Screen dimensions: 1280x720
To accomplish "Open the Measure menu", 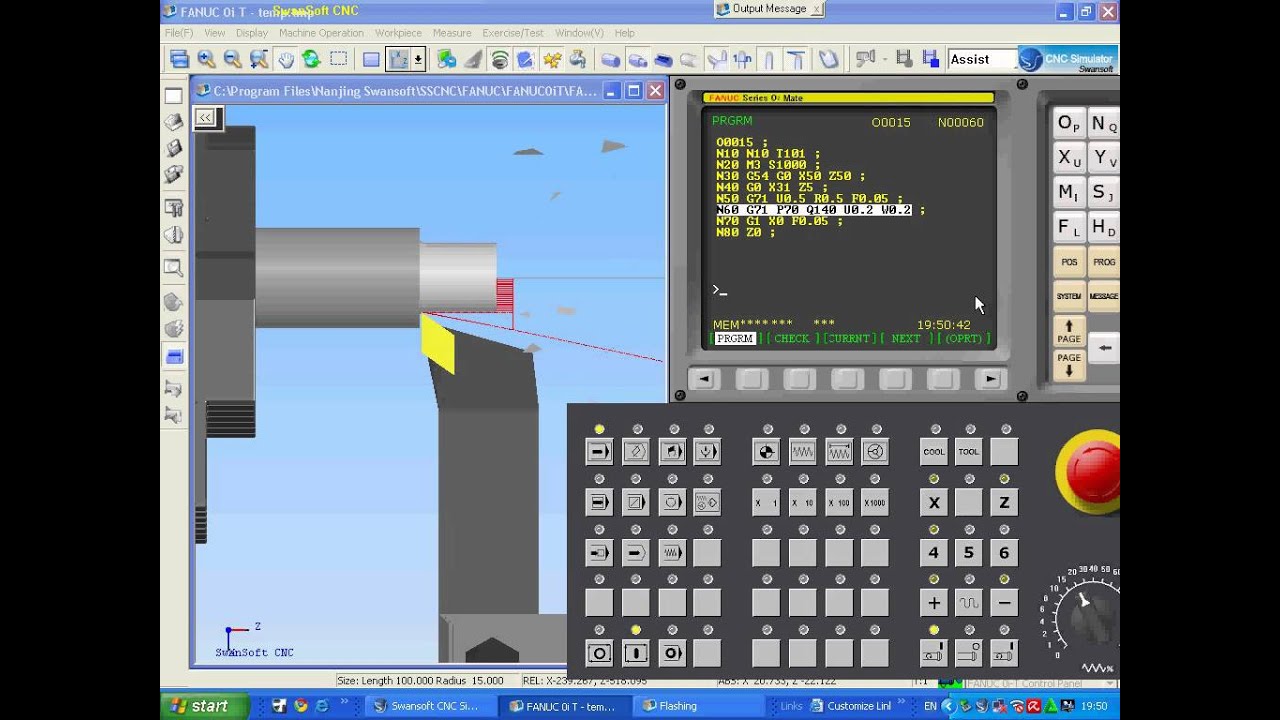I will 452,33.
